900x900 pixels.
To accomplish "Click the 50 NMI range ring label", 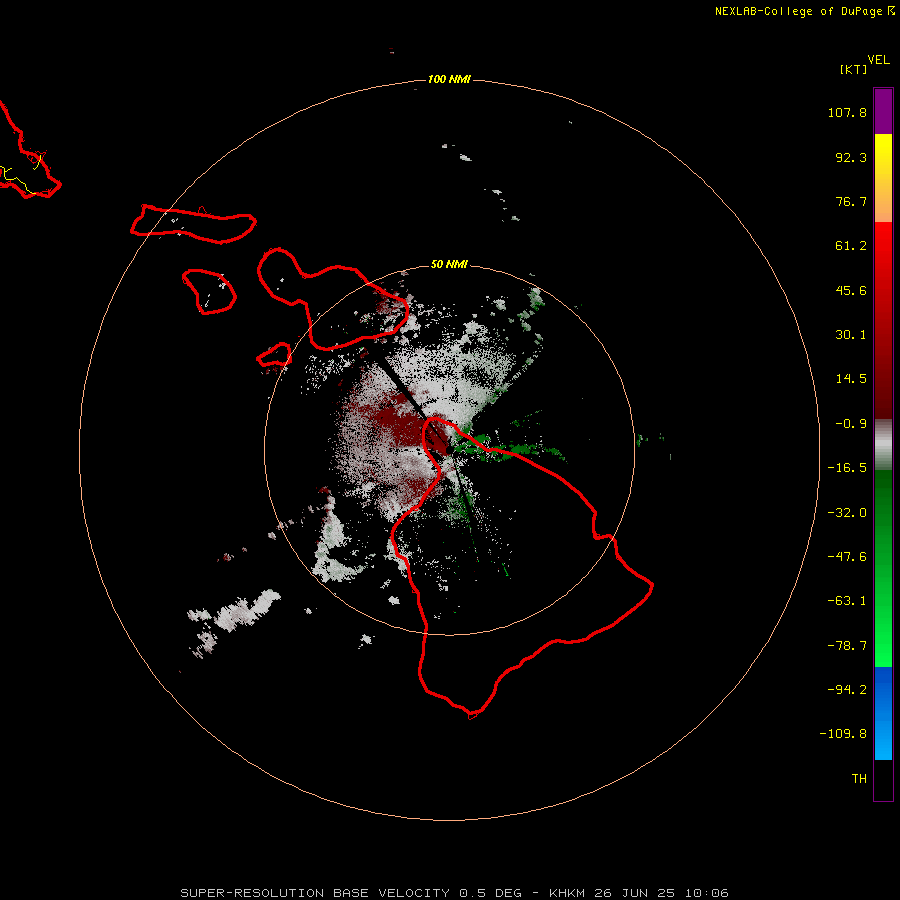I will click(x=449, y=264).
